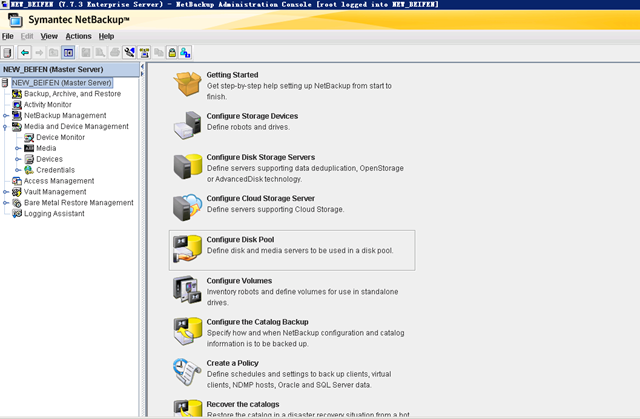Expand the Devices tree node

[18, 159]
